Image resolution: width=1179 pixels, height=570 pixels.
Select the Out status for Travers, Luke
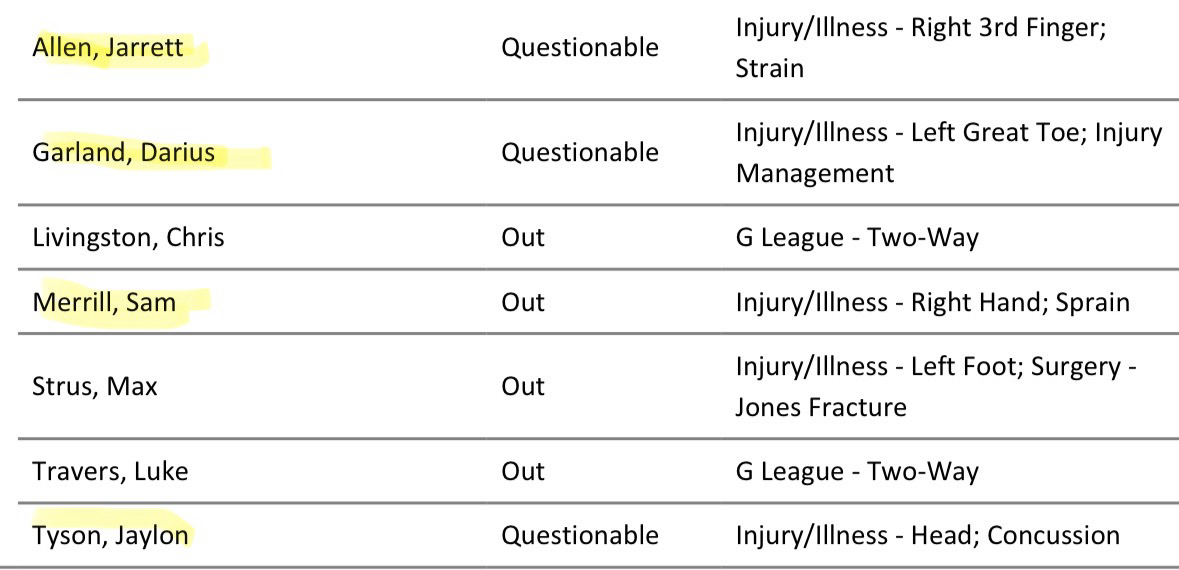click(x=523, y=471)
